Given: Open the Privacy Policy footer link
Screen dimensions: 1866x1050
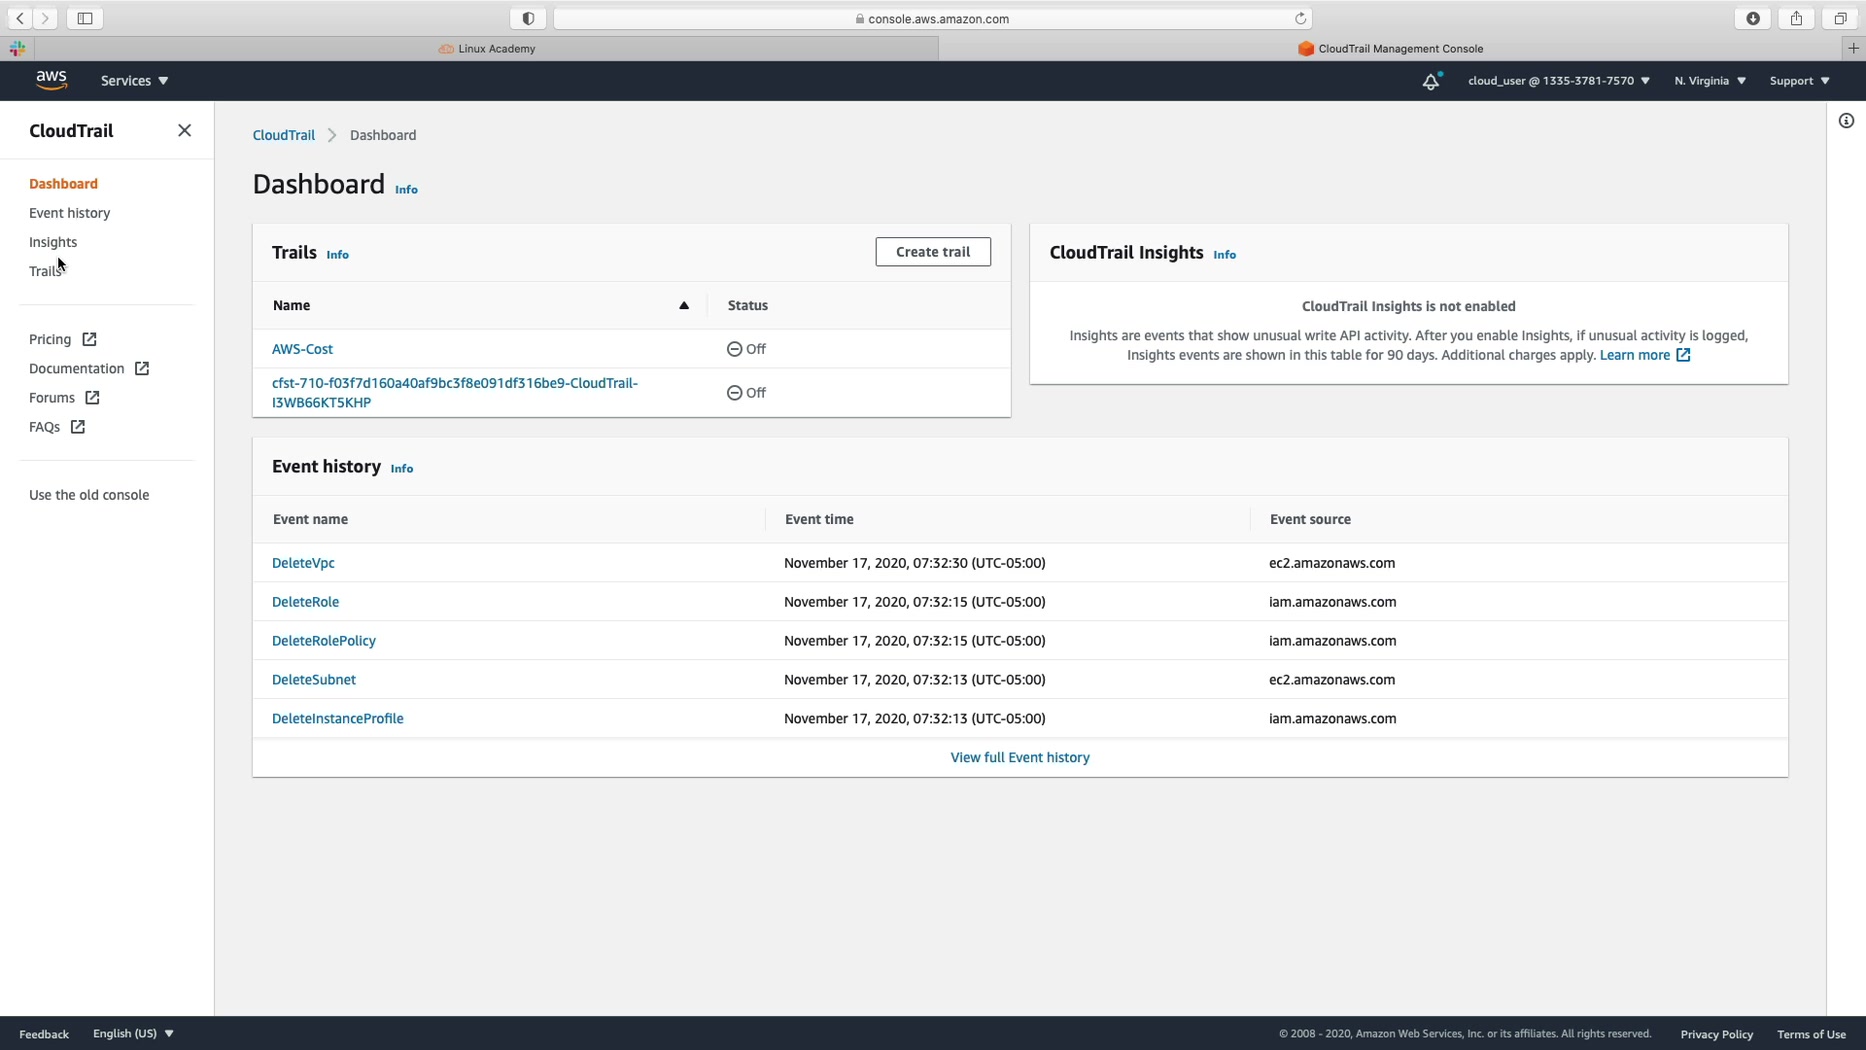Looking at the screenshot, I should (1716, 1034).
